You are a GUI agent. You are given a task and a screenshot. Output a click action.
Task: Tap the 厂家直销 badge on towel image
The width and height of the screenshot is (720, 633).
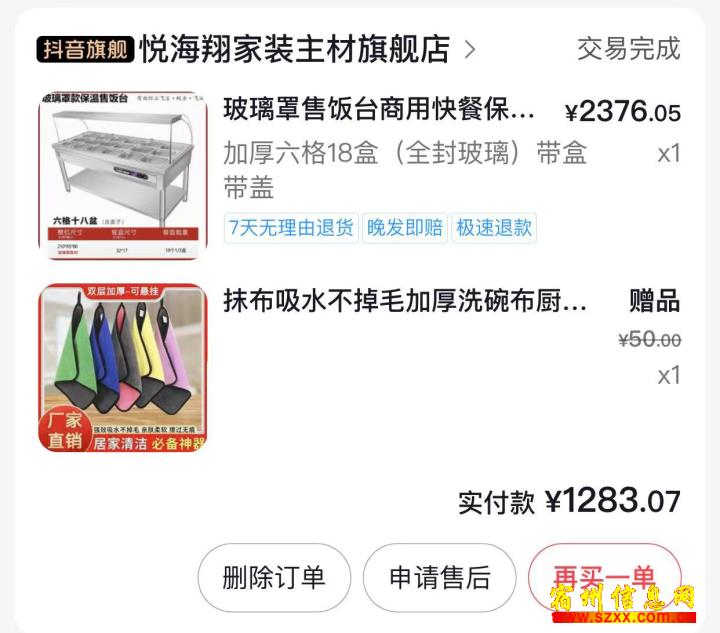point(65,431)
